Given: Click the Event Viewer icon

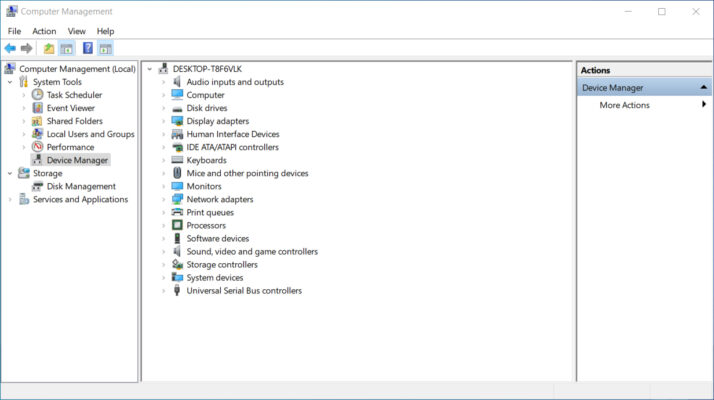Looking at the screenshot, I should pyautogui.click(x=37, y=108).
